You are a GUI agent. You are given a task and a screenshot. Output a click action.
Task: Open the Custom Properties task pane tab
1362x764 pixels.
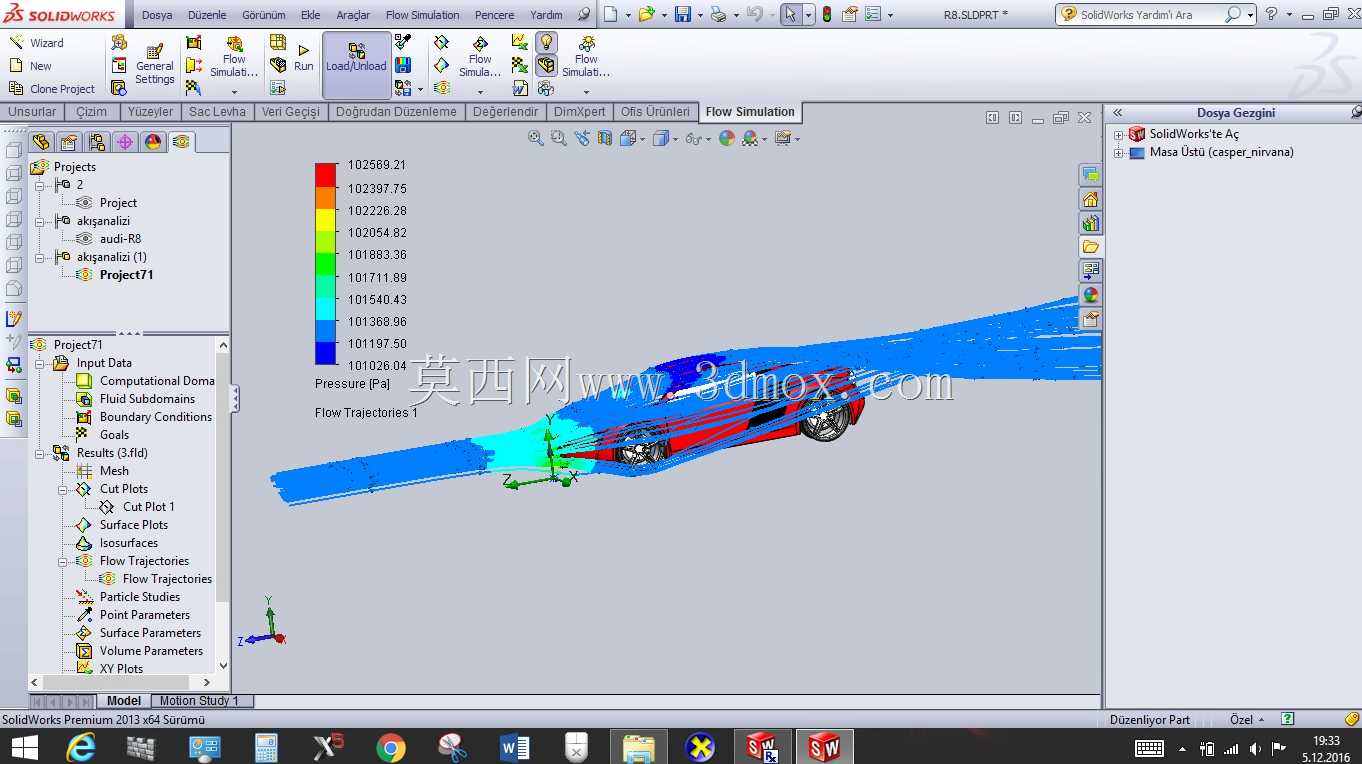pyautogui.click(x=1091, y=319)
